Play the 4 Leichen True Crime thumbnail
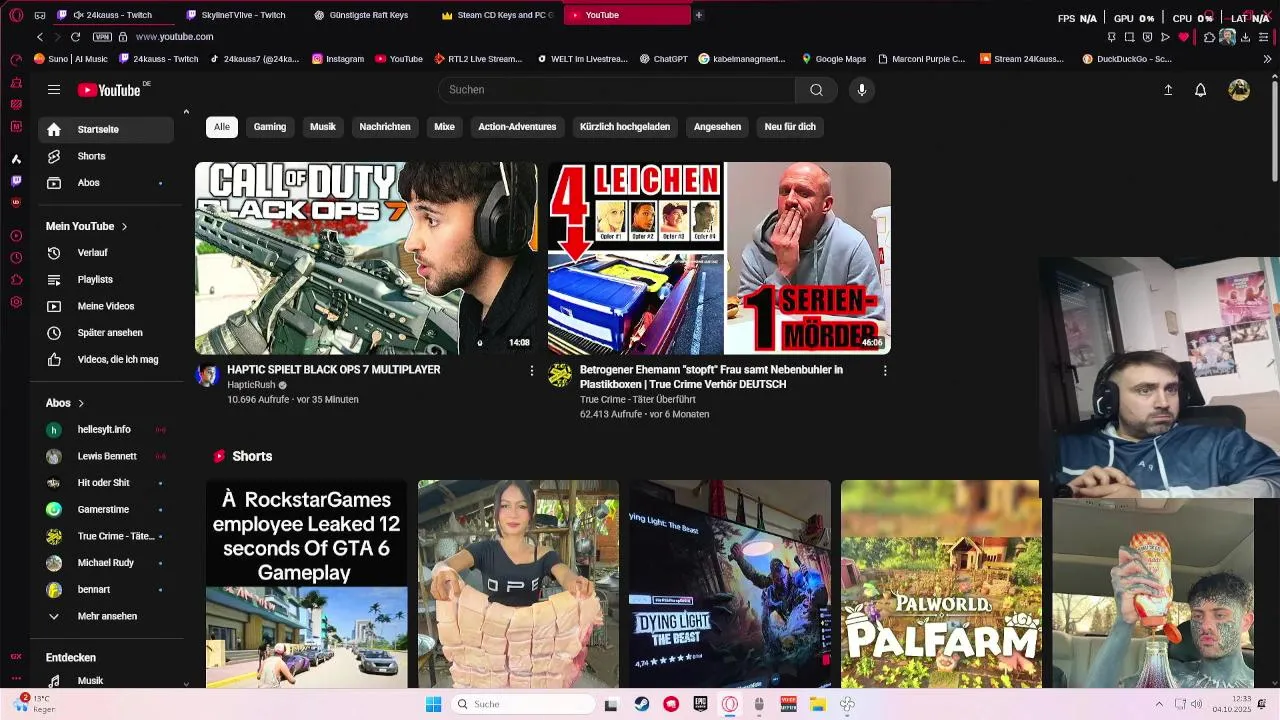This screenshot has height=720, width=1280. (x=719, y=258)
